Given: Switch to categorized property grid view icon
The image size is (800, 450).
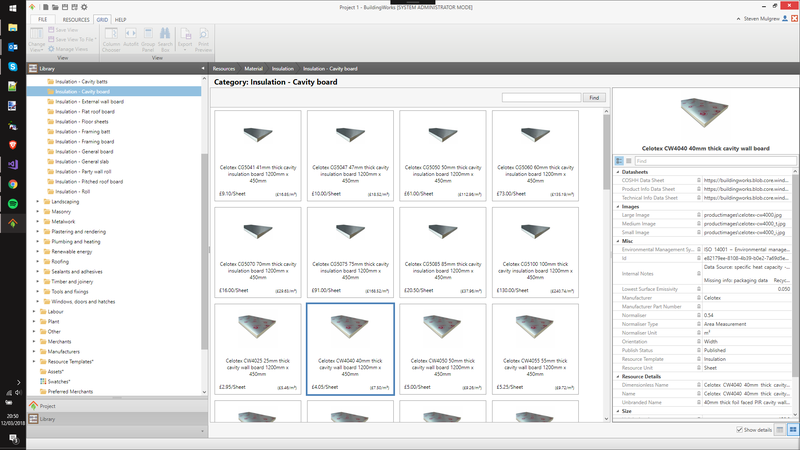Looking at the screenshot, I should pos(619,161).
